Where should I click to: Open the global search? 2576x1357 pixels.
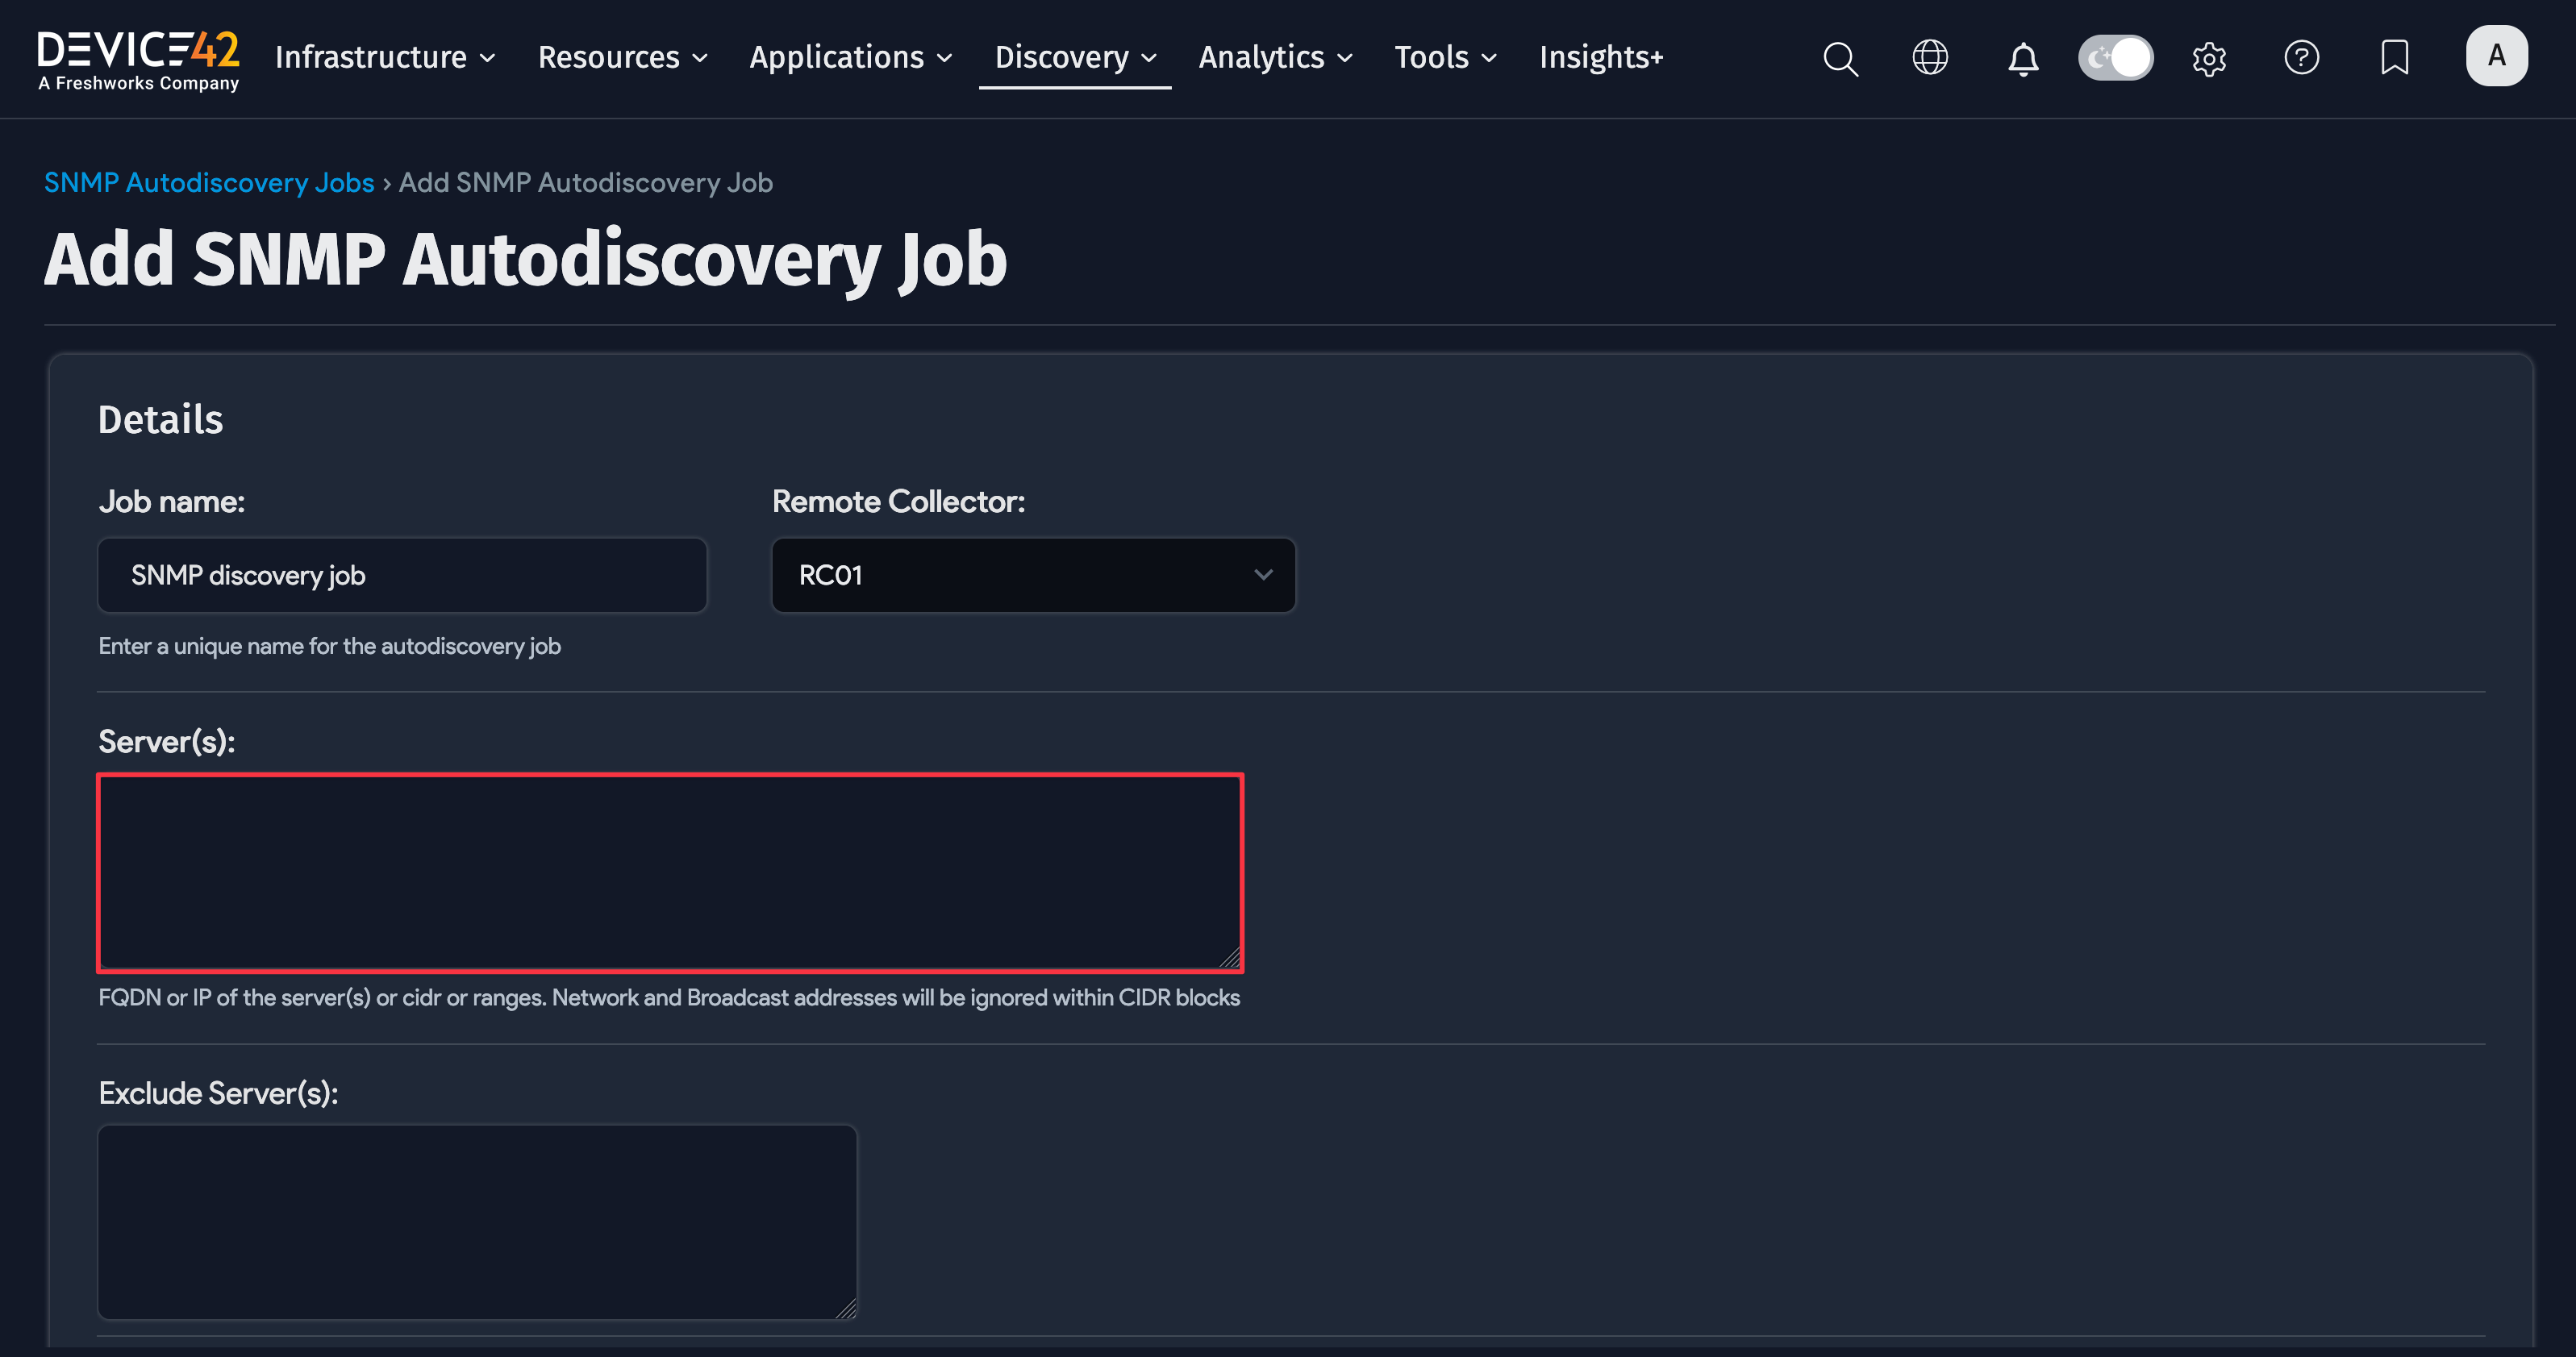click(1840, 58)
